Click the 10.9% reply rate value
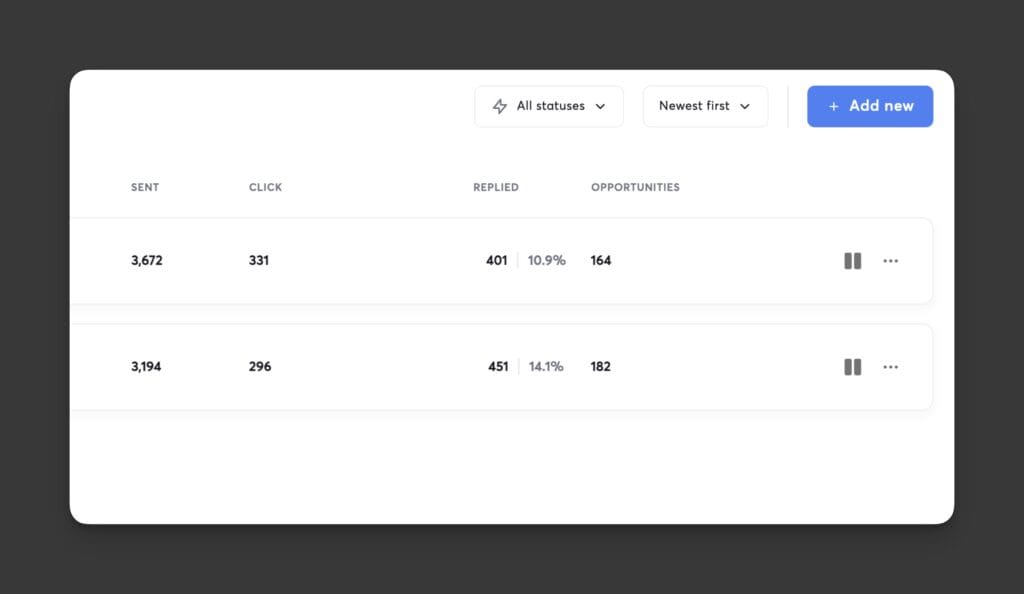The width and height of the screenshot is (1024, 594). [546, 260]
